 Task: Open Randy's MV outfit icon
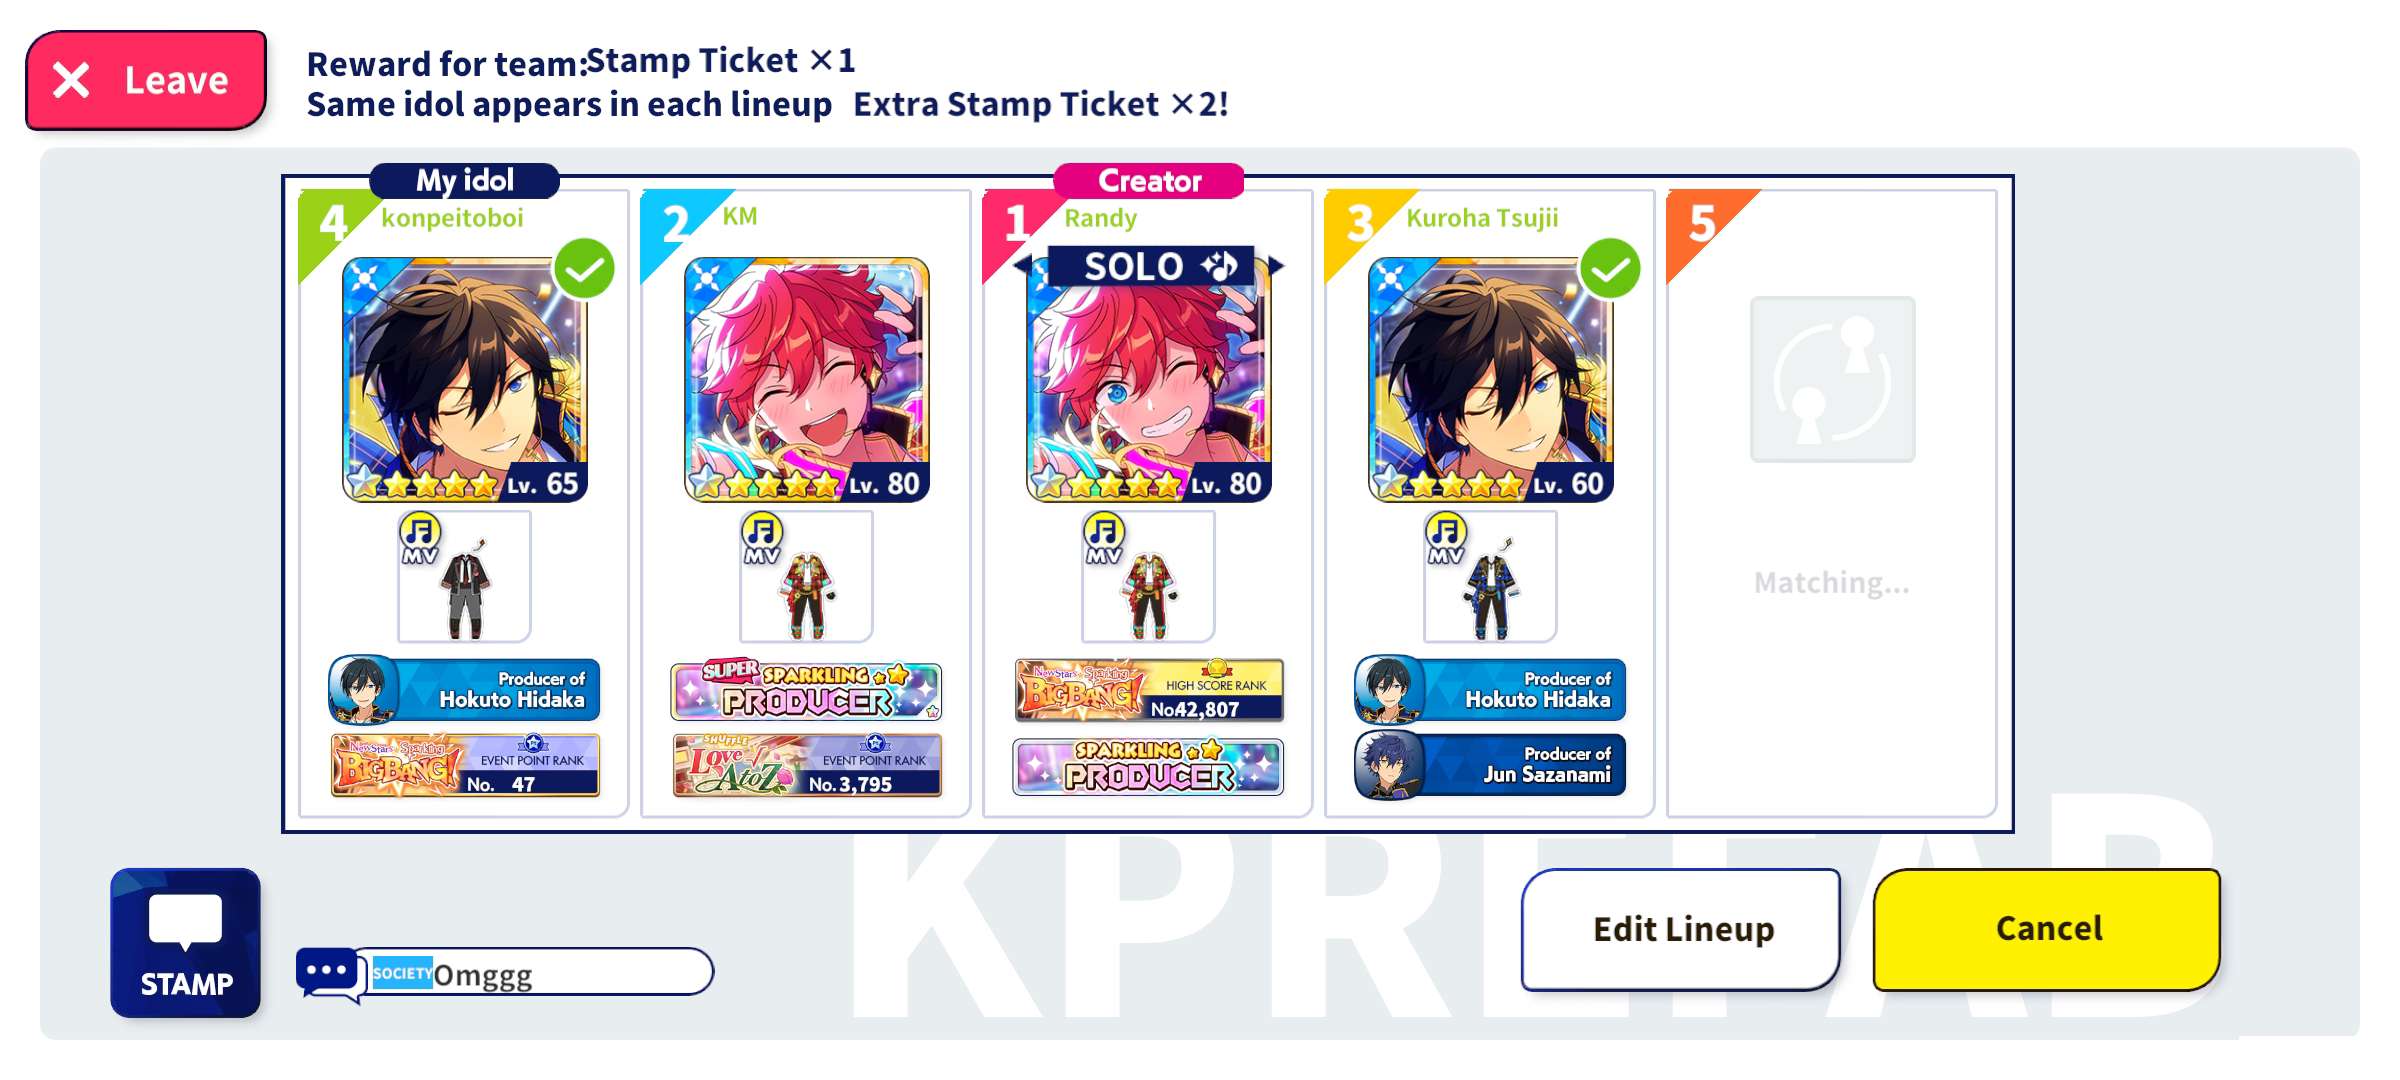point(1148,577)
